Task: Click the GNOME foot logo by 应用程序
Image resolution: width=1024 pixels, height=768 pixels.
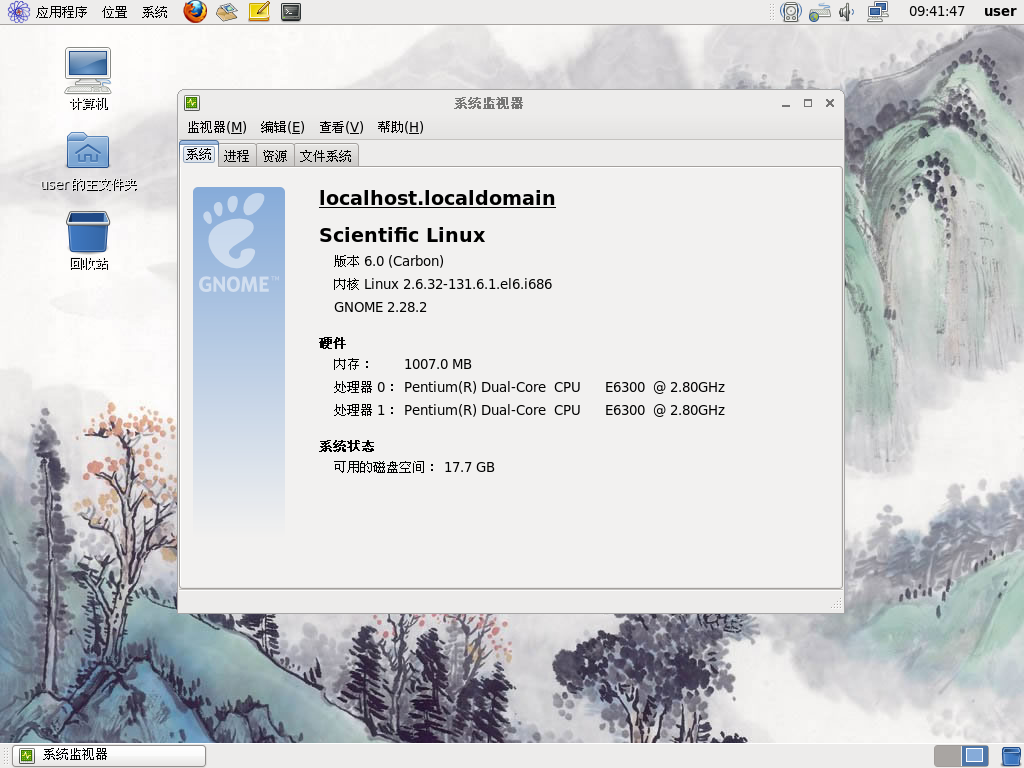Action: click(18, 12)
